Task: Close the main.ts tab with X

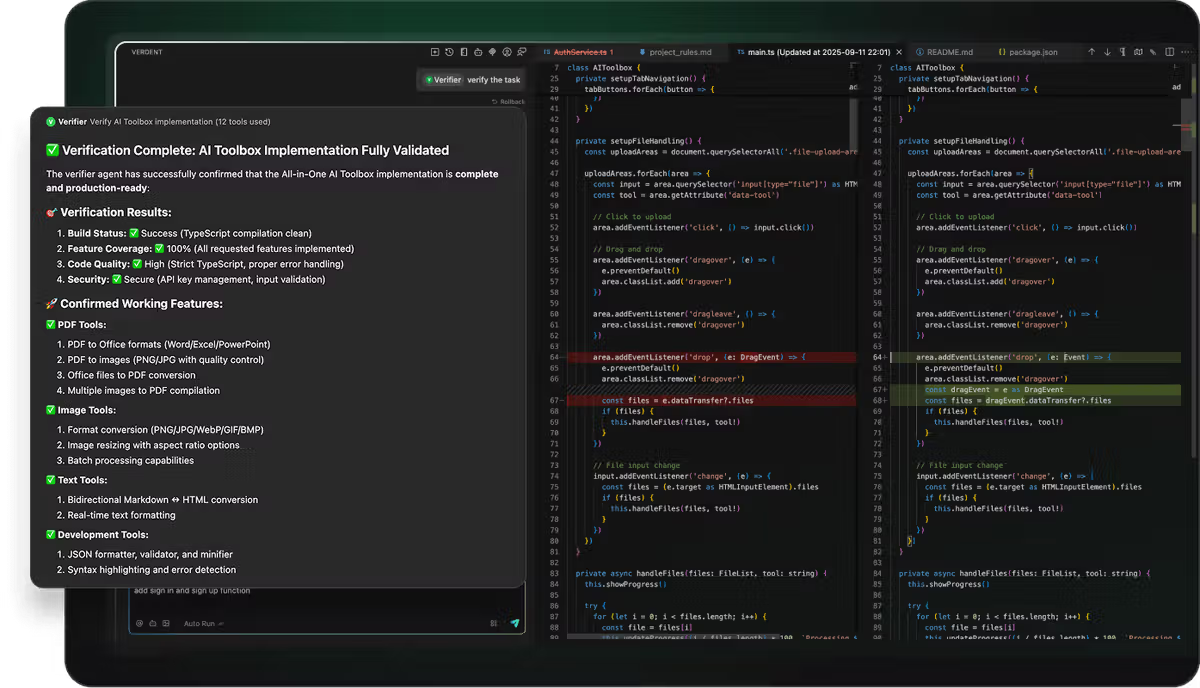Action: [x=898, y=52]
